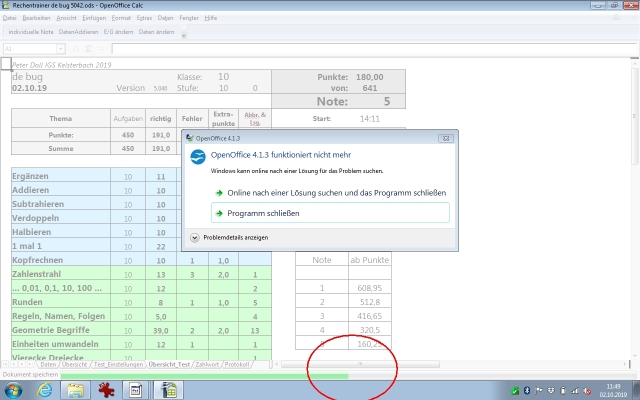Open the Extras menu
Viewport: 640px width, 400px height.
click(144, 18)
